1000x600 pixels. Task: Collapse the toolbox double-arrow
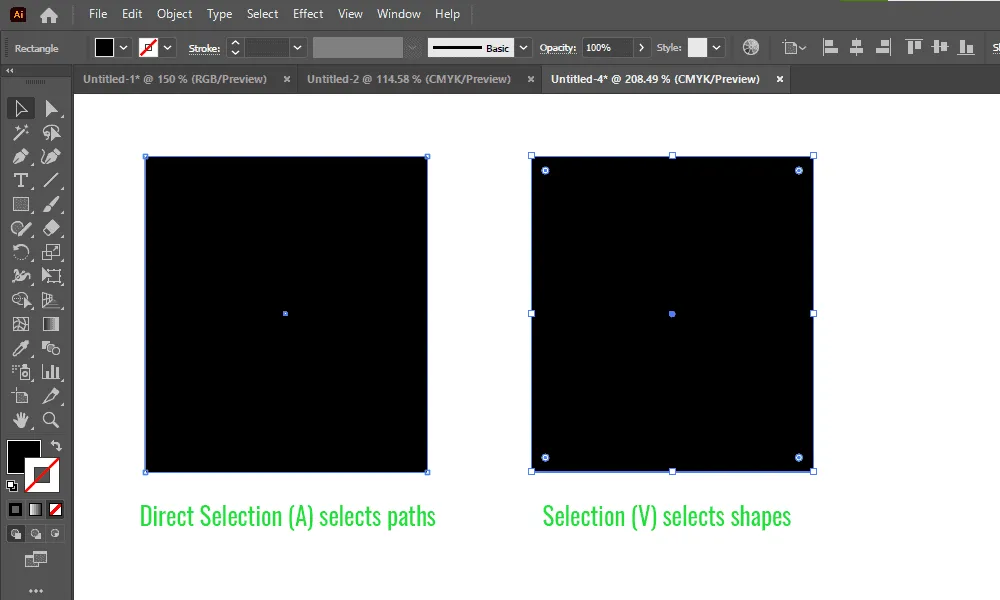pyautogui.click(x=10, y=71)
